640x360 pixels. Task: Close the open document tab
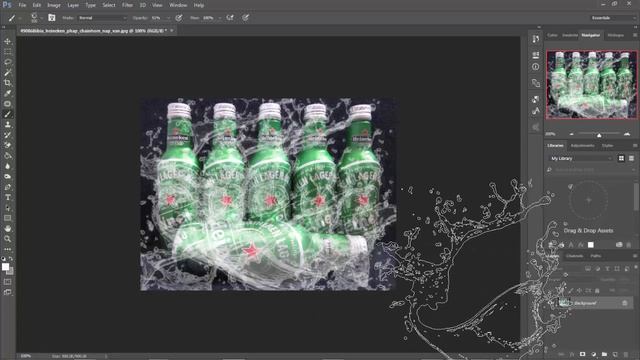172,31
